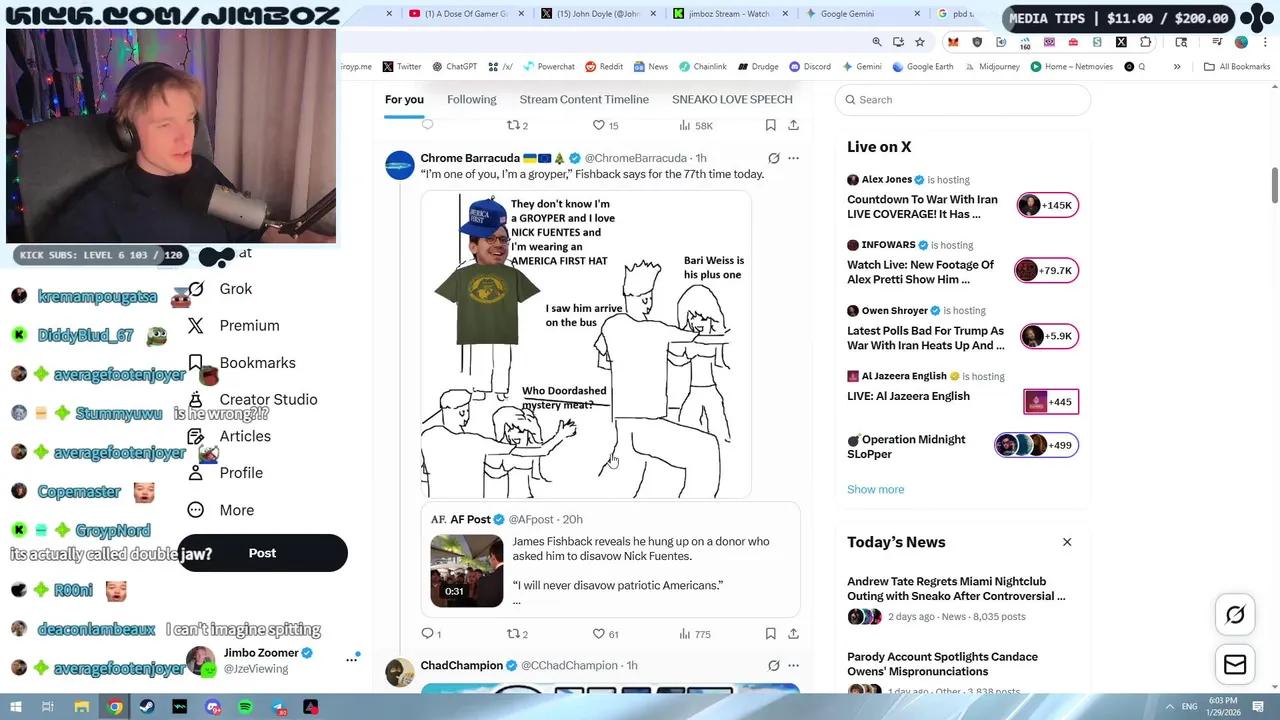
Task: Open MetaMask fox extension icon
Action: click(x=953, y=42)
